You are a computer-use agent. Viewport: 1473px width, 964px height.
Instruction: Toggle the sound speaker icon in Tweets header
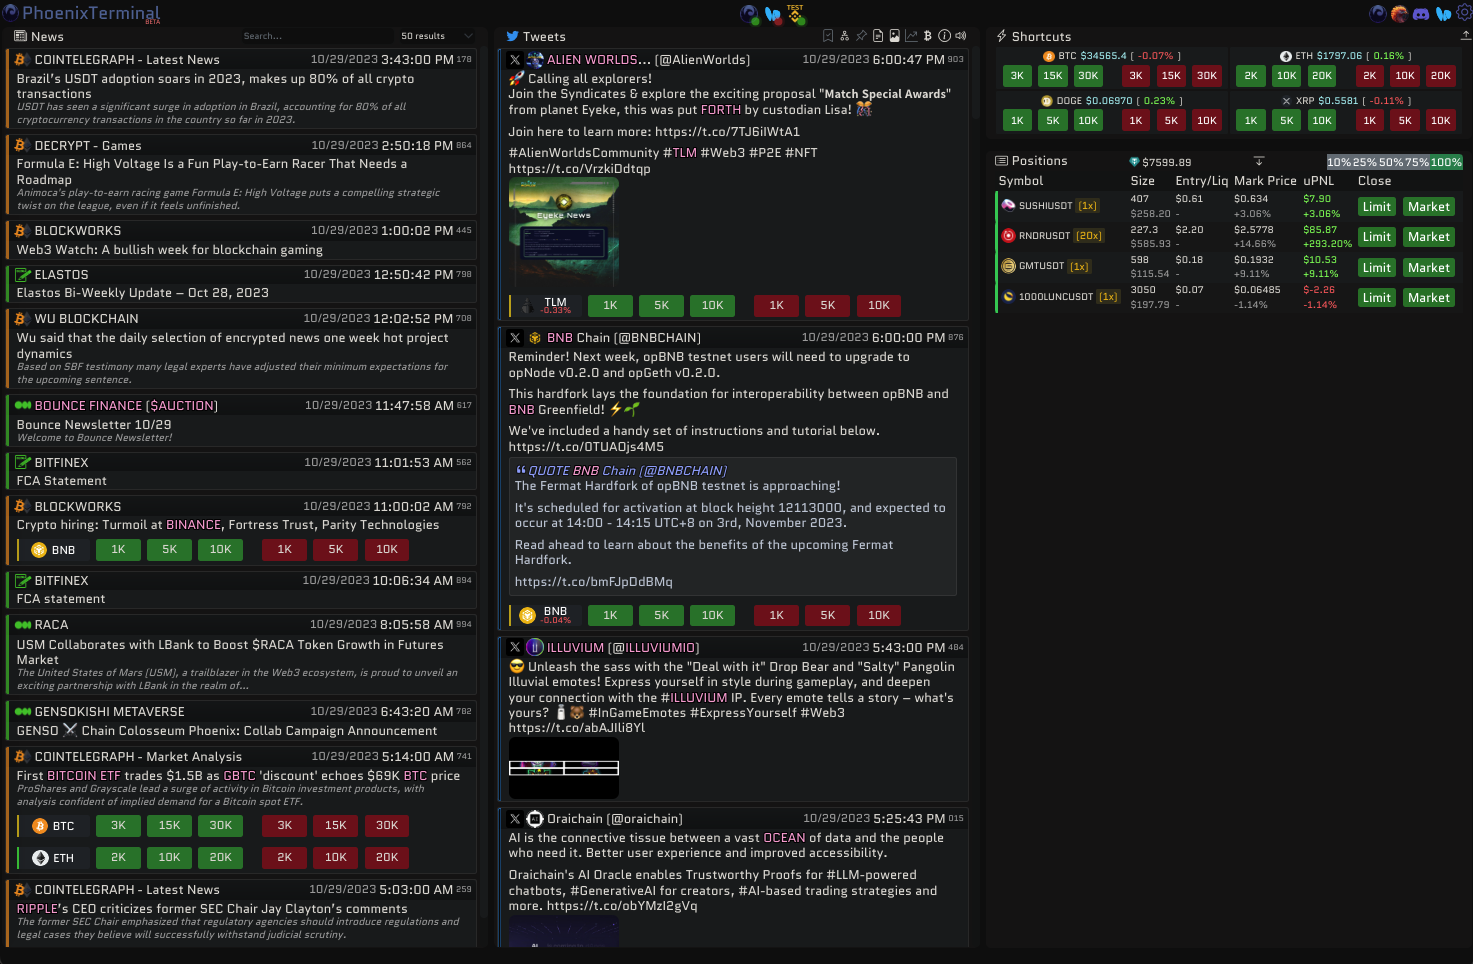pyautogui.click(x=960, y=36)
